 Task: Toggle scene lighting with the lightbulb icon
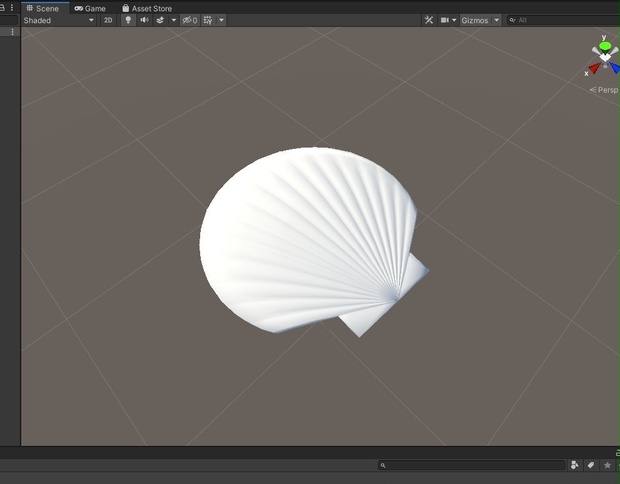pos(128,20)
